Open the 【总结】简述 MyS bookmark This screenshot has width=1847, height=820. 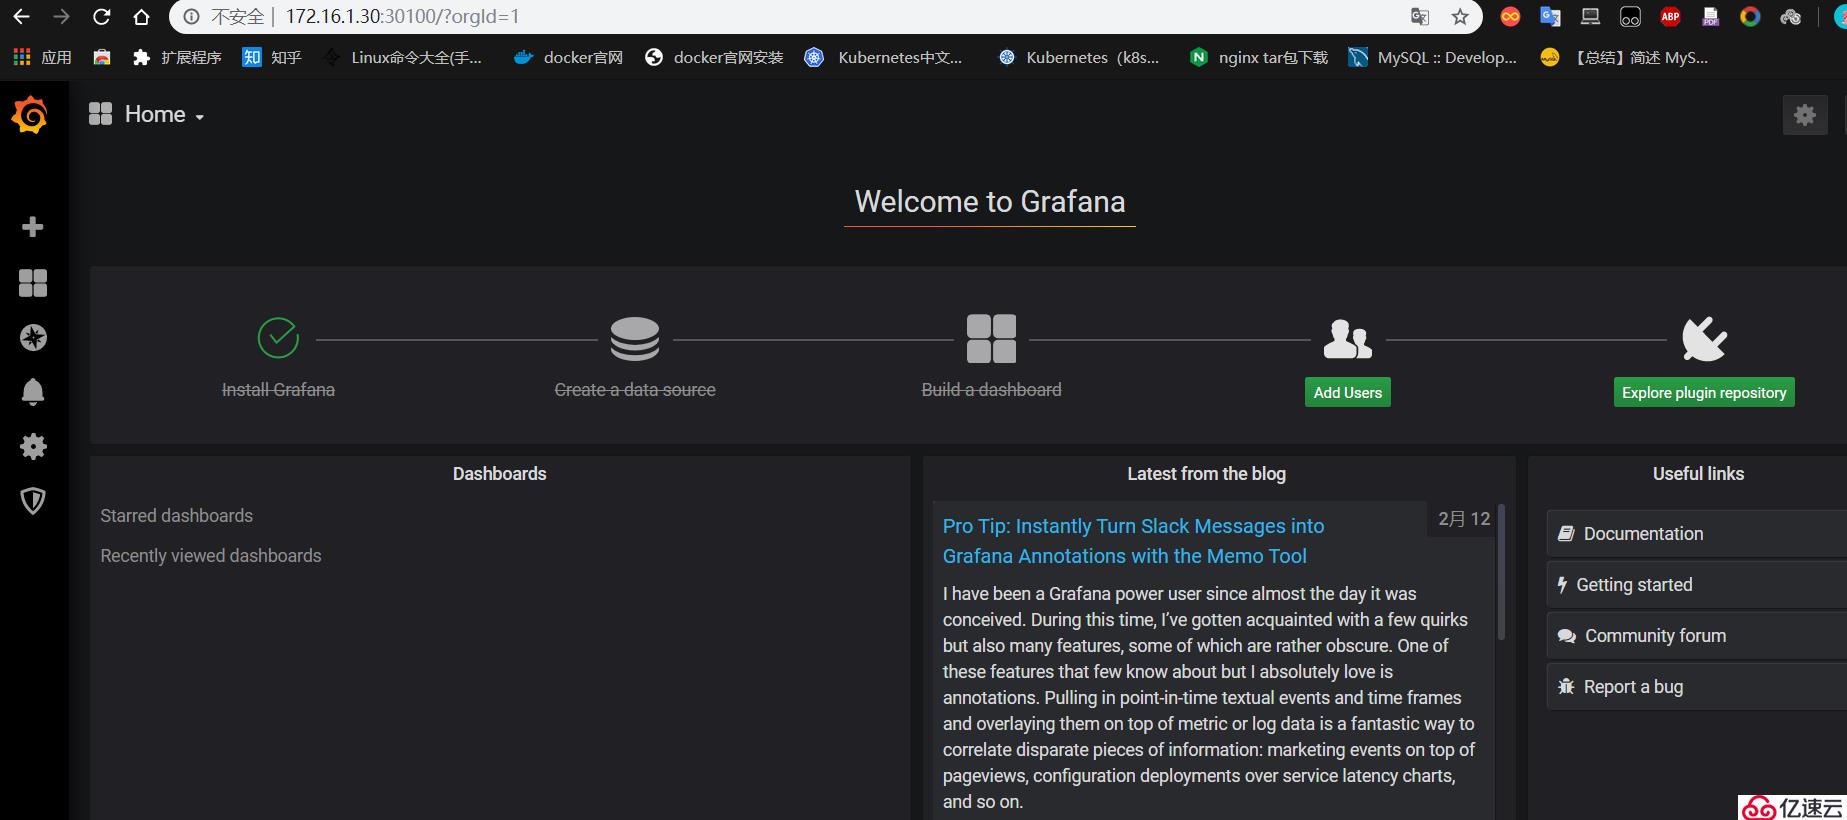pyautogui.click(x=1625, y=58)
